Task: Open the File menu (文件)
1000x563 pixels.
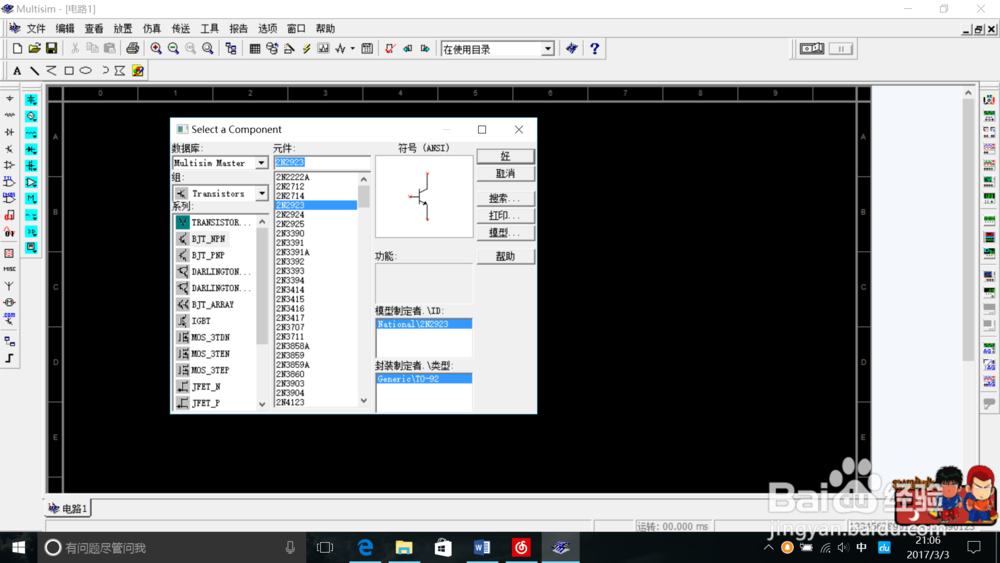Action: pyautogui.click(x=36, y=29)
